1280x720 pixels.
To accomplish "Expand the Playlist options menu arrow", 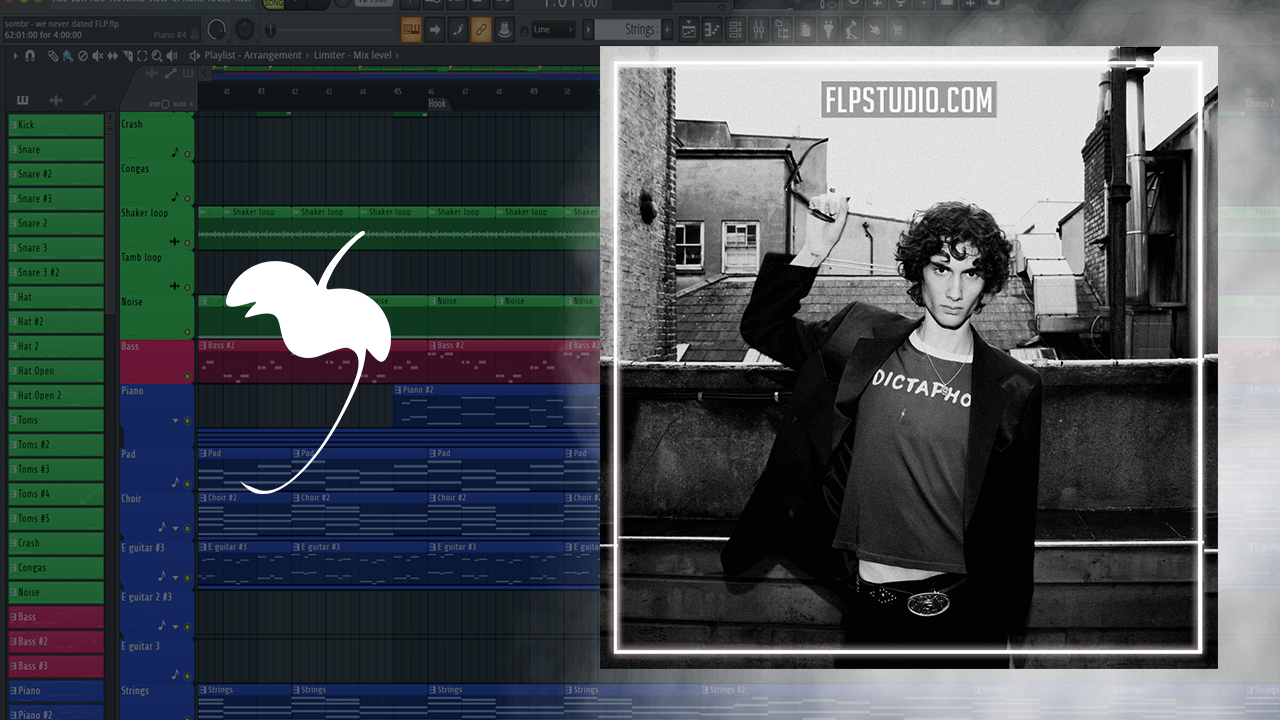I will click(x=15, y=56).
